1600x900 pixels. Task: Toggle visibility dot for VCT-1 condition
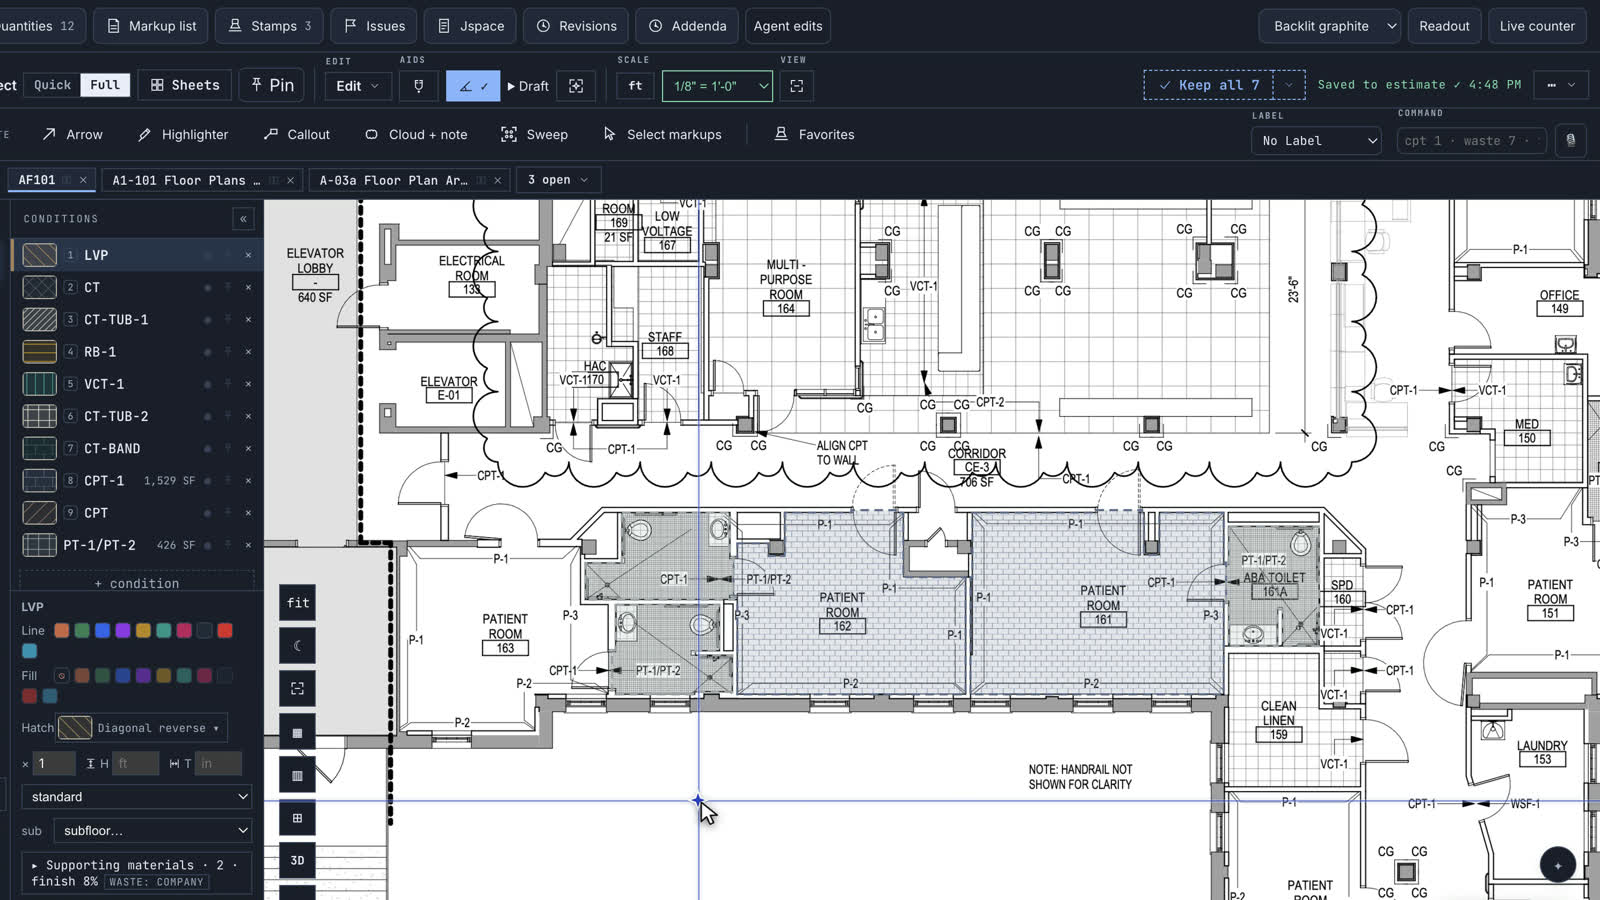pos(208,384)
